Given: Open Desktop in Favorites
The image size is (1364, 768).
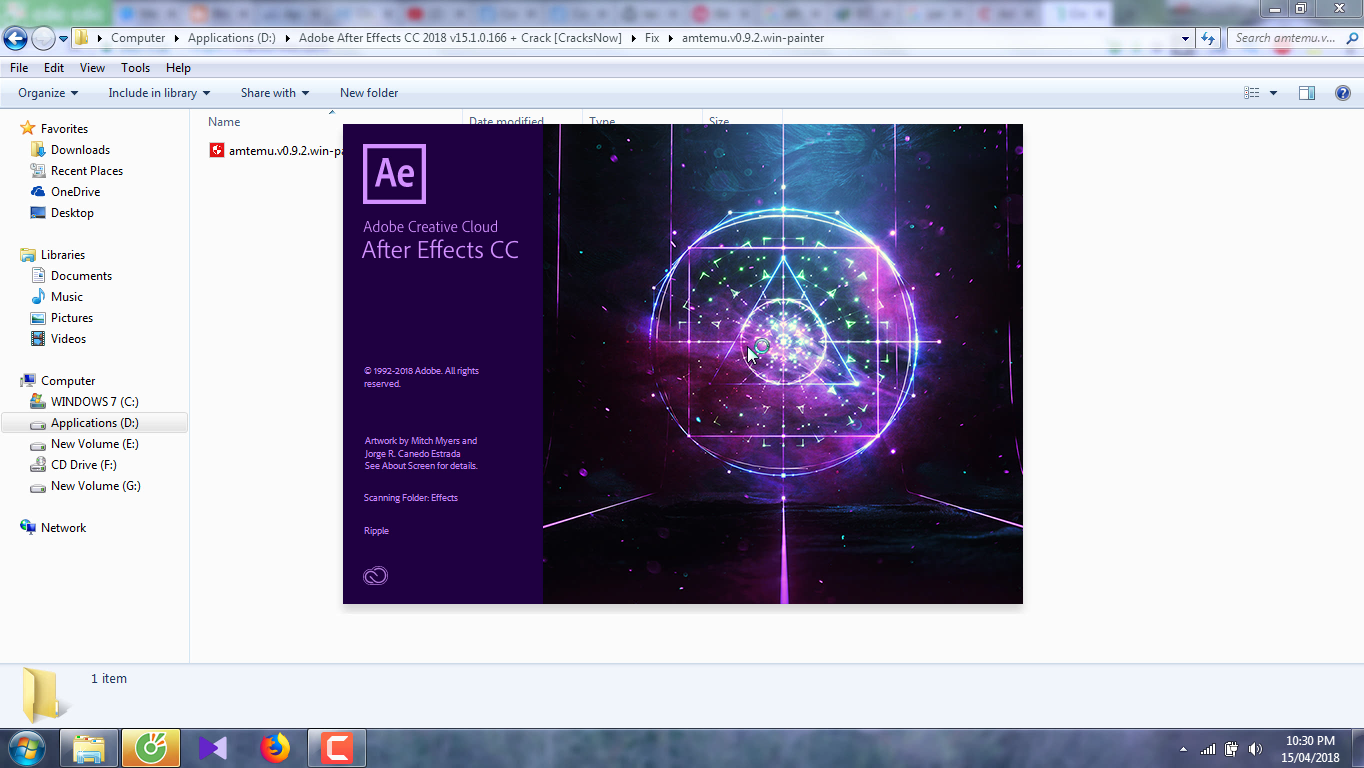Looking at the screenshot, I should [72, 213].
